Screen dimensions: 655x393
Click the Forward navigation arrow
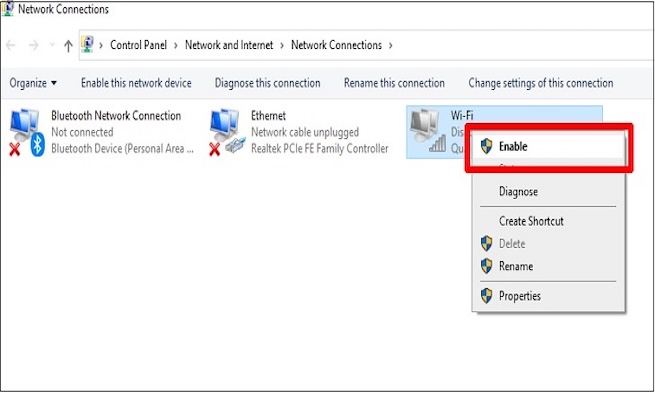point(33,45)
